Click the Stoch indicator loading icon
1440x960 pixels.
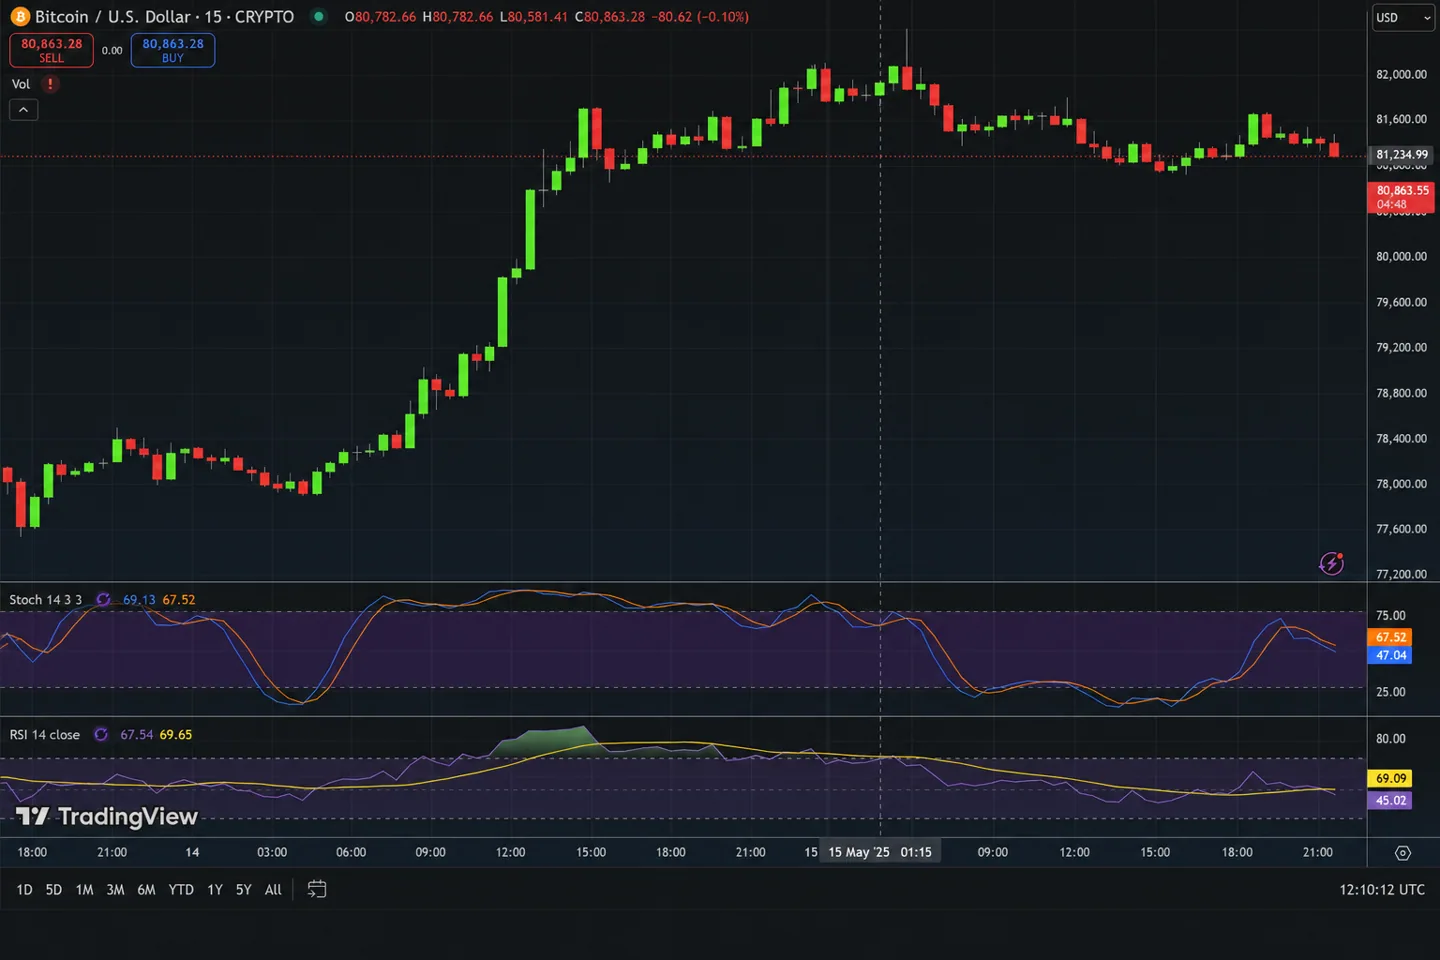(103, 600)
